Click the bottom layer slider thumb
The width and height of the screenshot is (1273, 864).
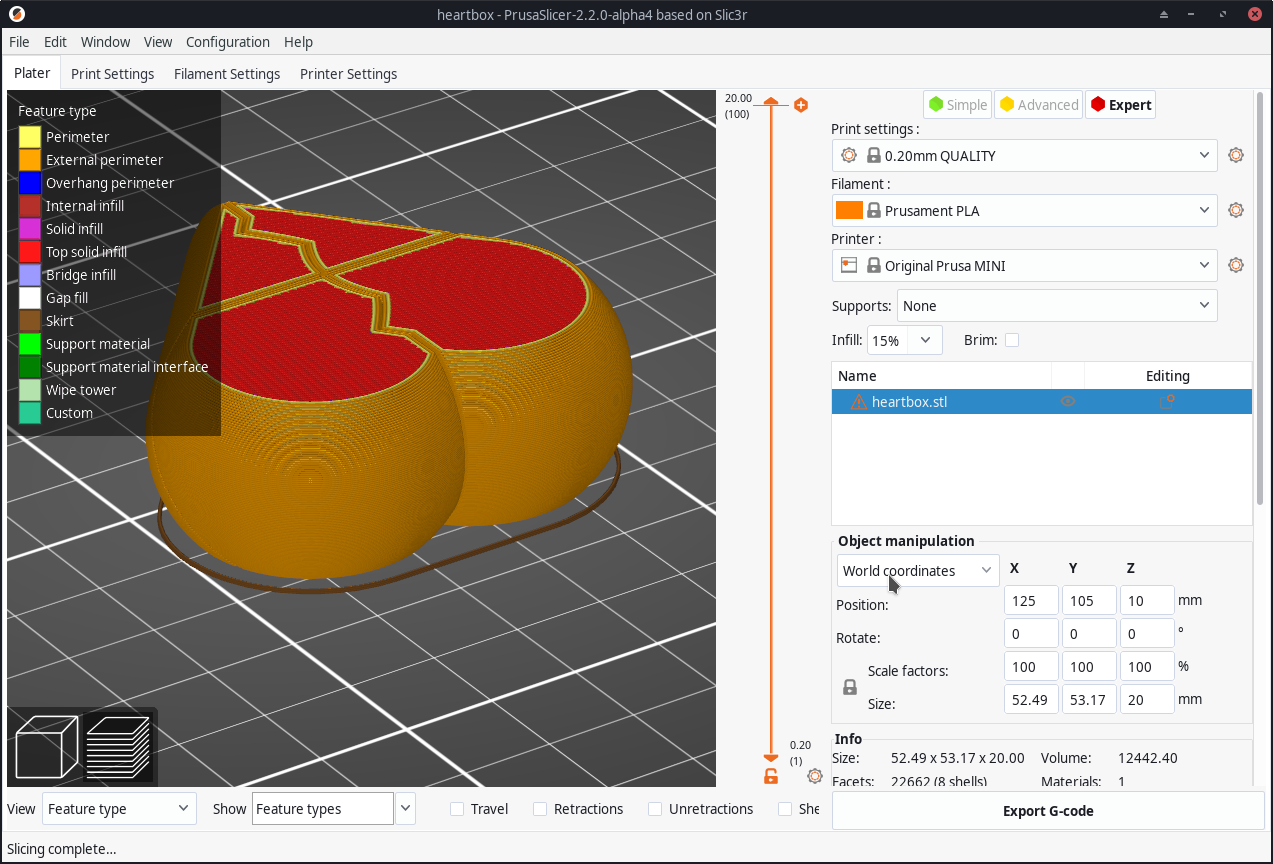[x=770, y=759]
